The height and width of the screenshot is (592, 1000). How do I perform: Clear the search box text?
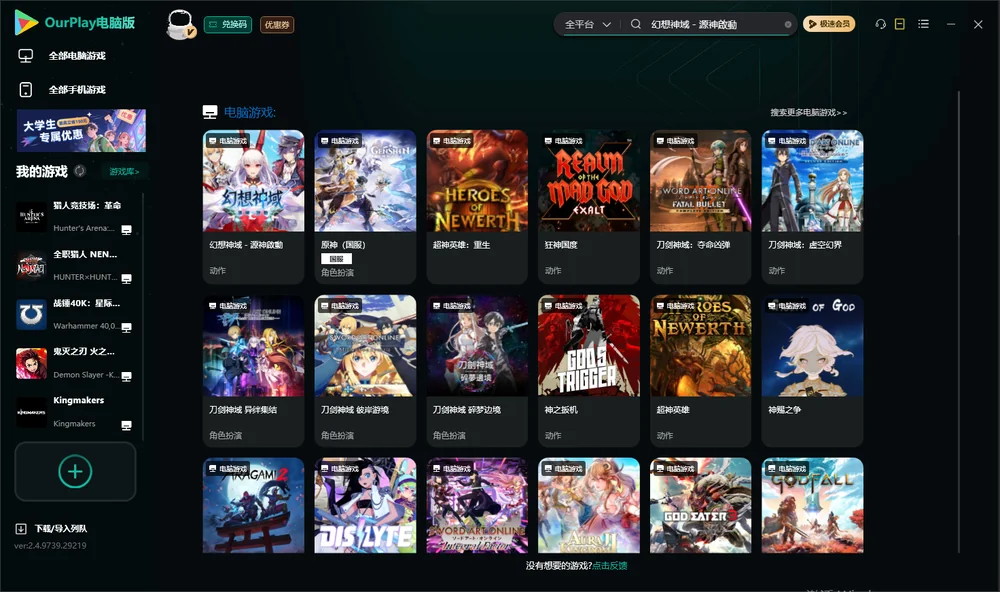click(788, 25)
